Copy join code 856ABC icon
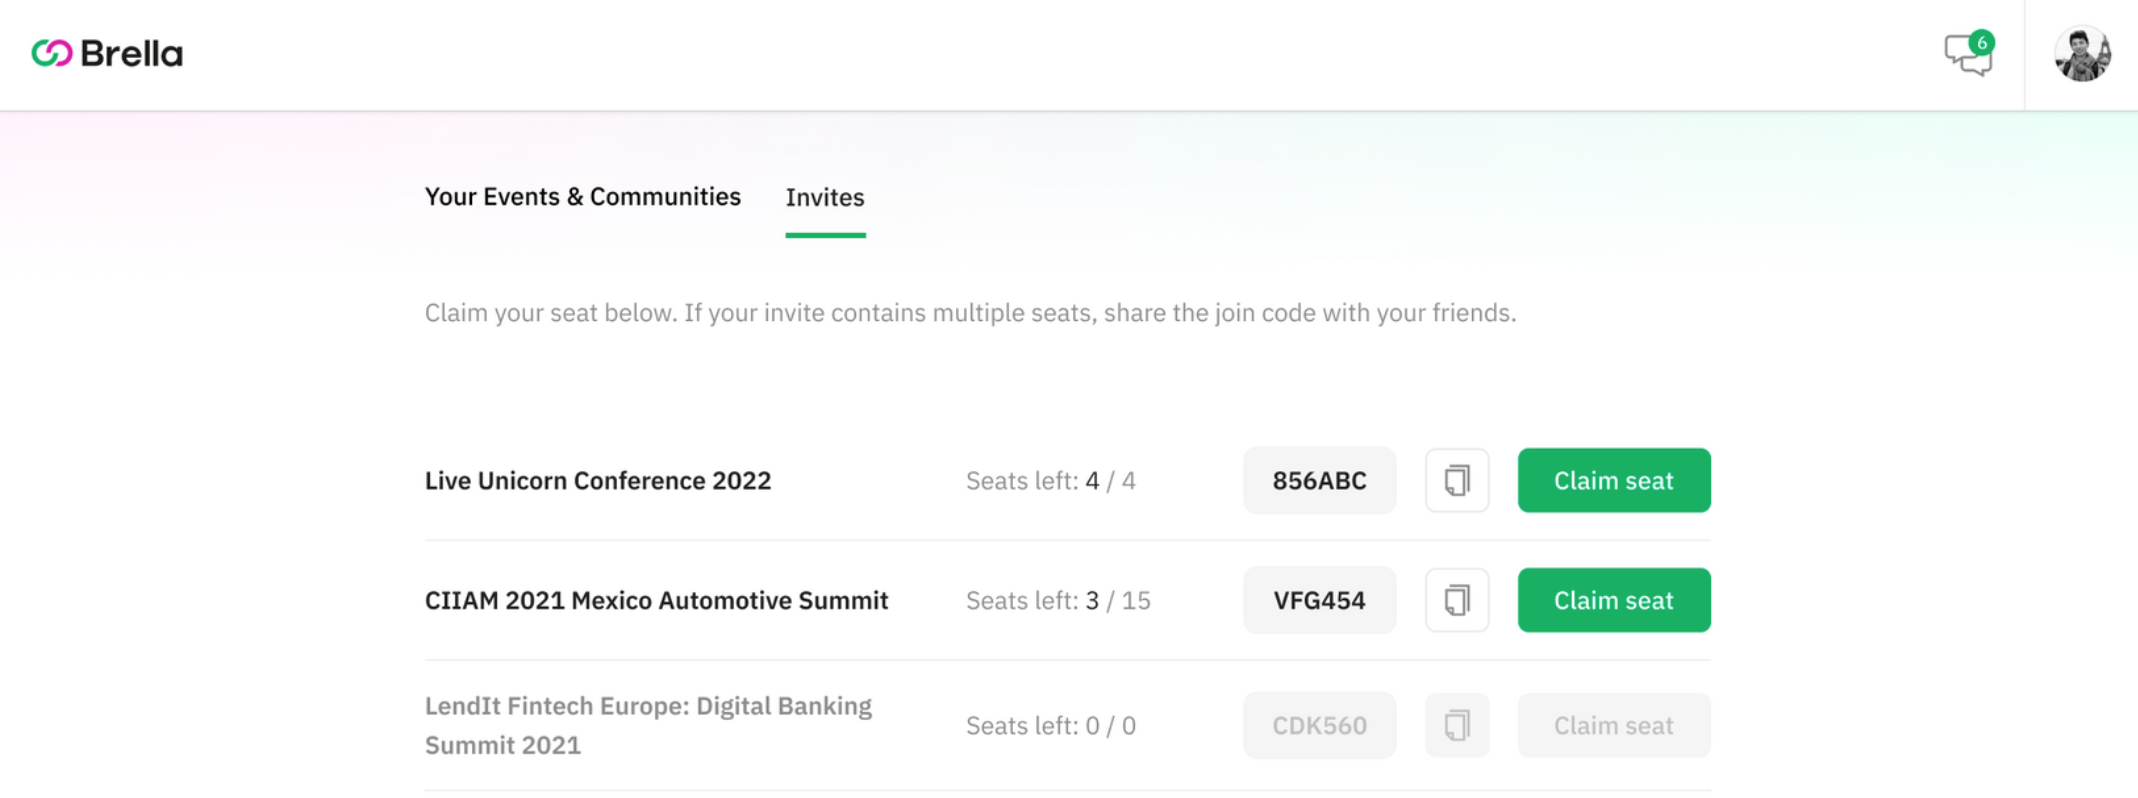Screen dimensions: 2138x798 coord(1457,481)
